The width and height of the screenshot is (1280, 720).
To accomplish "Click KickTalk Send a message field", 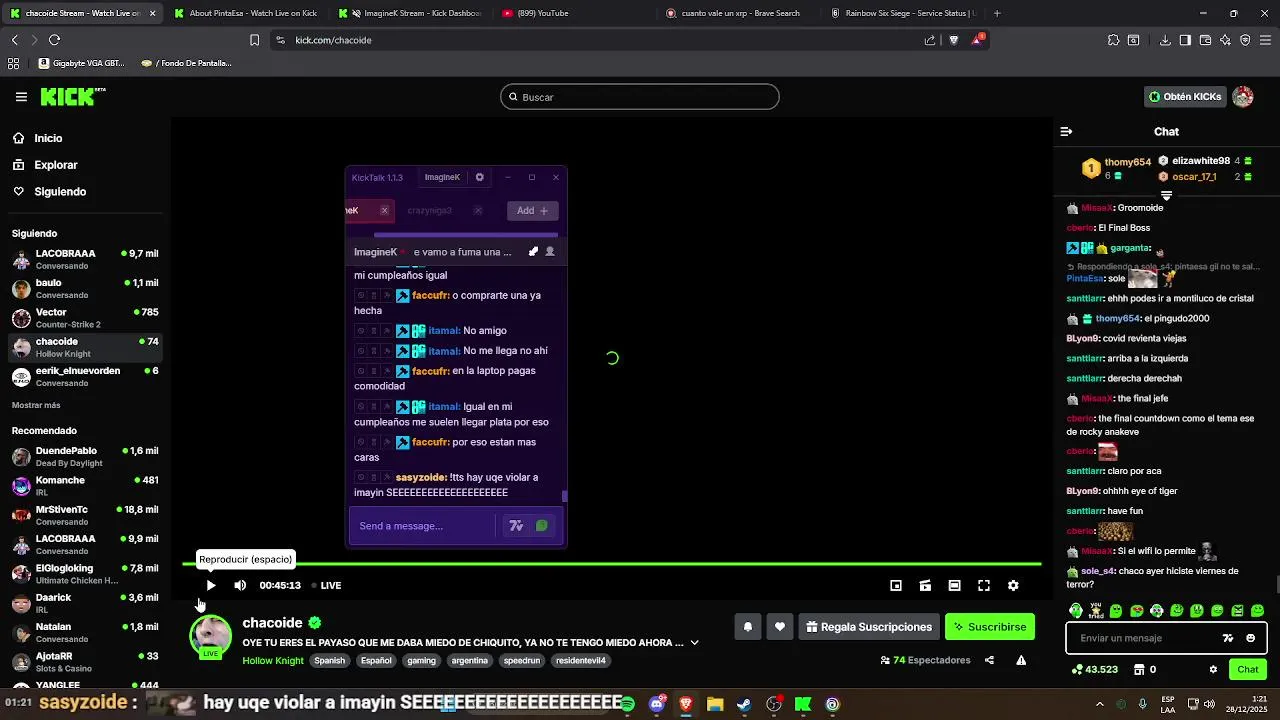I will (422, 526).
